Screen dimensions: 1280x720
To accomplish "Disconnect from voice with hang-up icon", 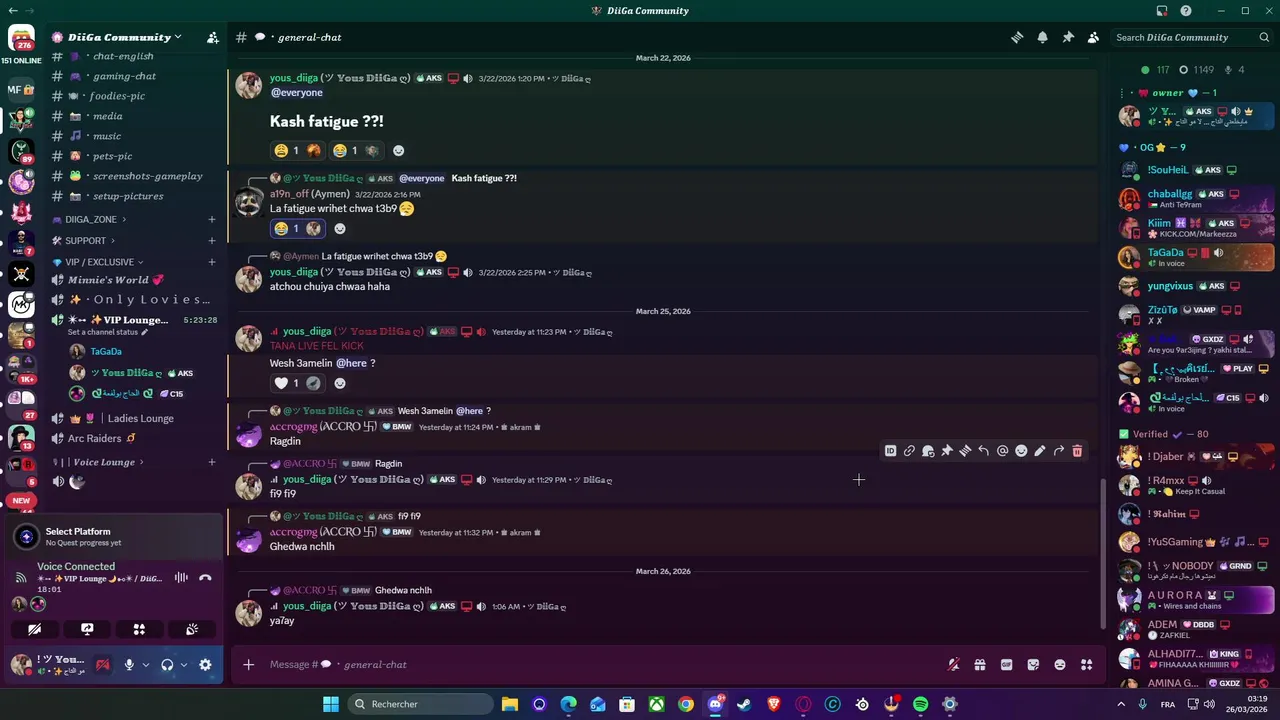I will click(x=205, y=577).
